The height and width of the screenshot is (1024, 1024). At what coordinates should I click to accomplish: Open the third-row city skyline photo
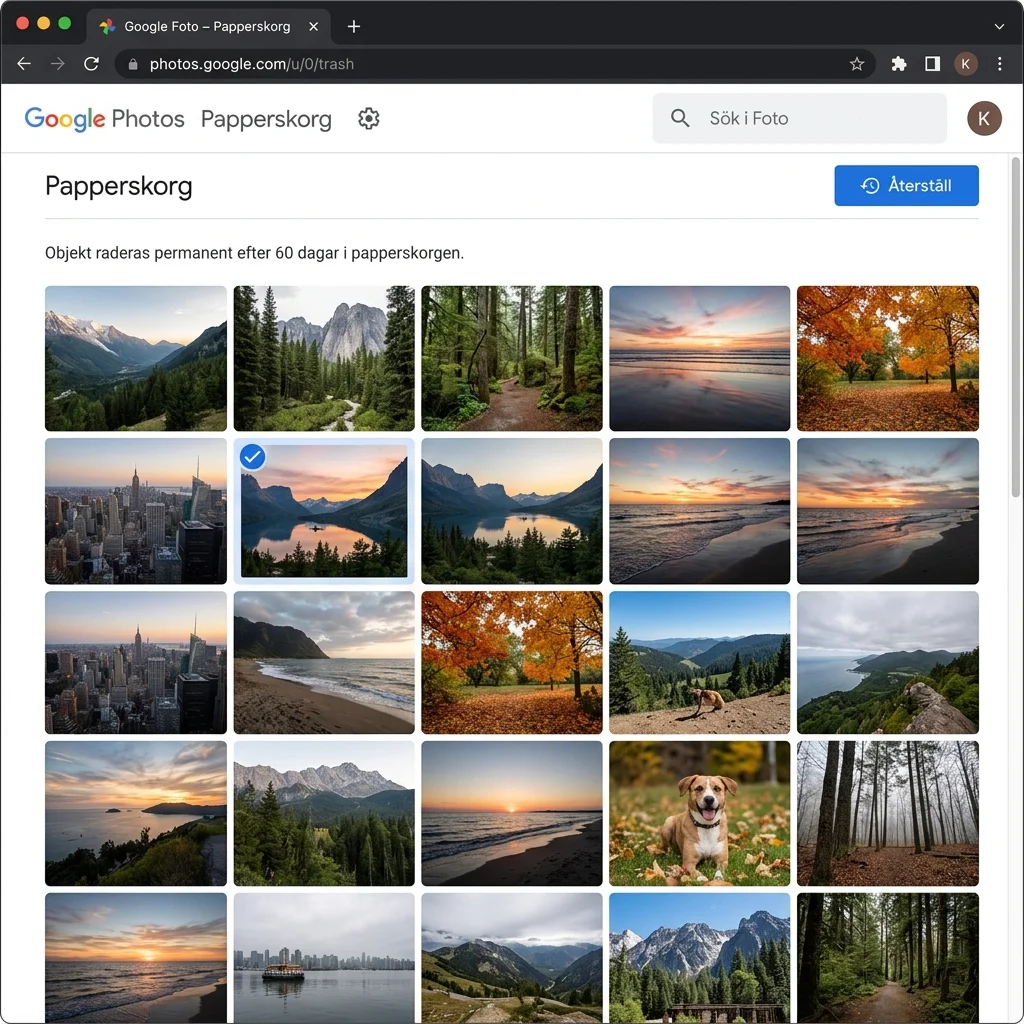click(x=136, y=662)
